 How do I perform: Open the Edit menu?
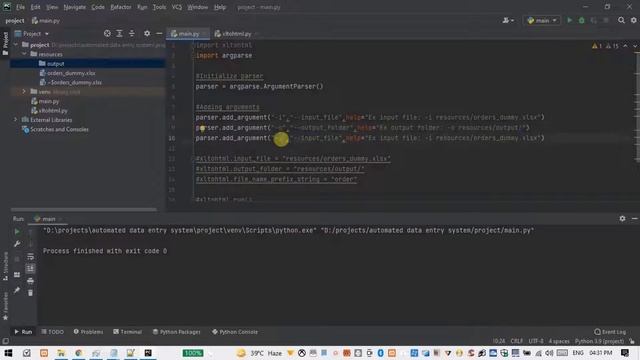[36, 7]
